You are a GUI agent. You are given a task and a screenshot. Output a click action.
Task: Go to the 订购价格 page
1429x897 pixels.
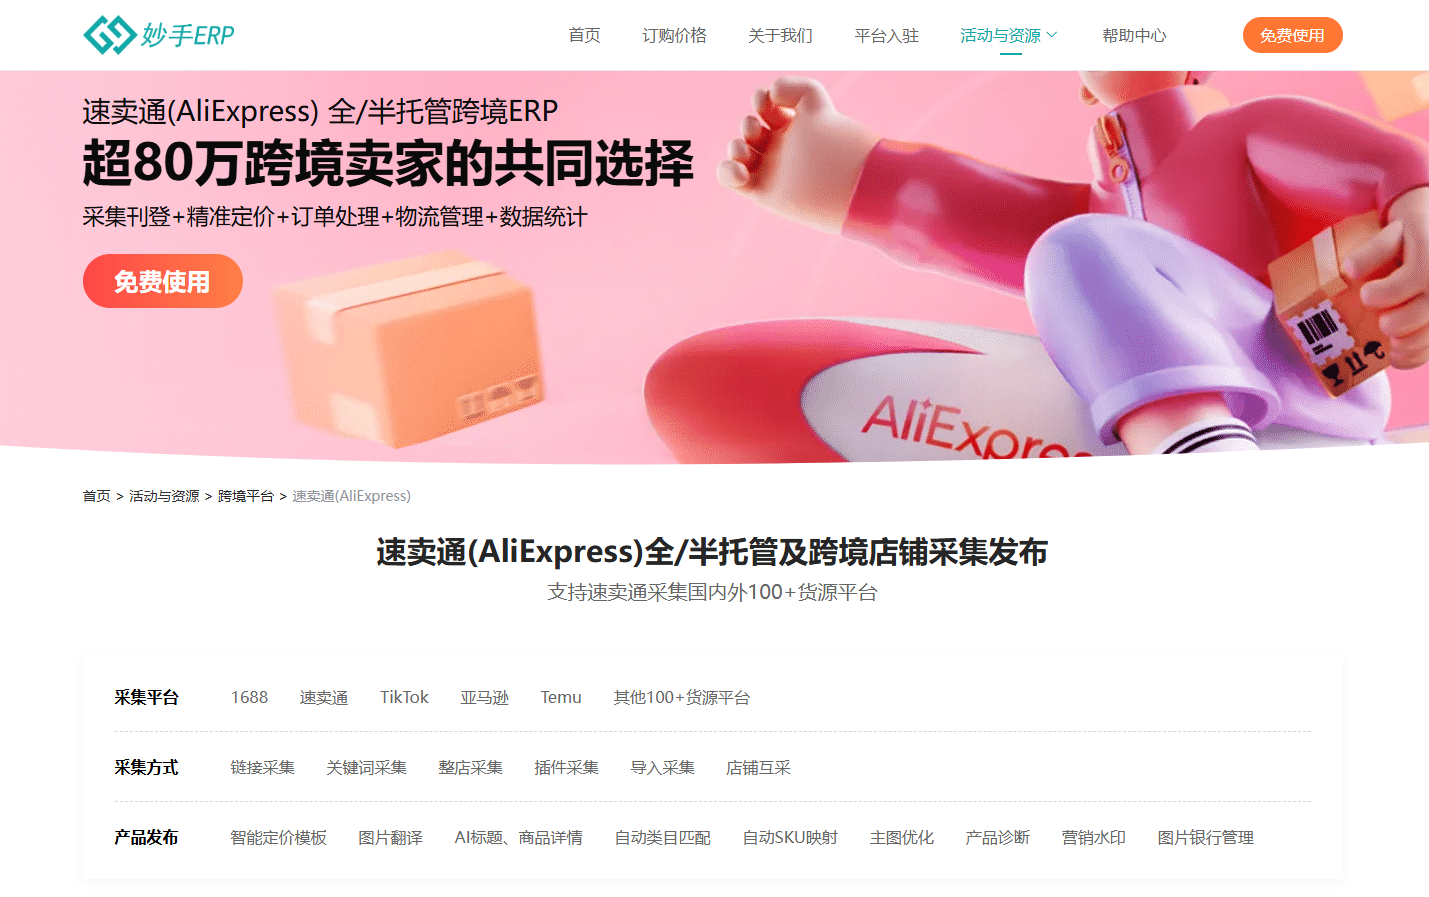pos(674,35)
